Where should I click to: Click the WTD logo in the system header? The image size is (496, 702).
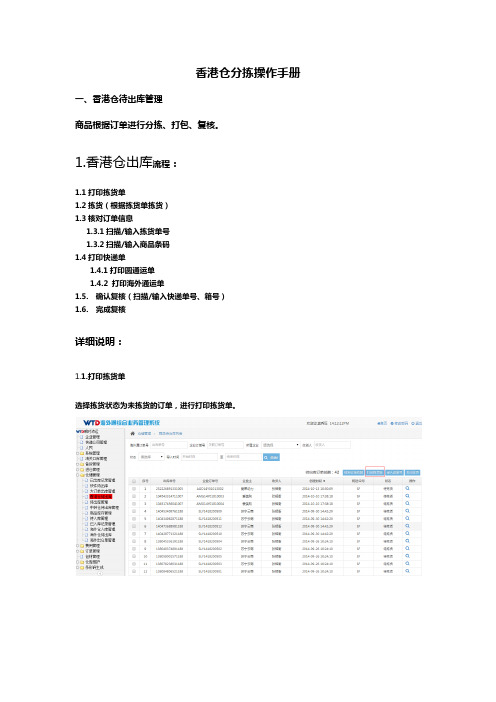(x=91, y=423)
